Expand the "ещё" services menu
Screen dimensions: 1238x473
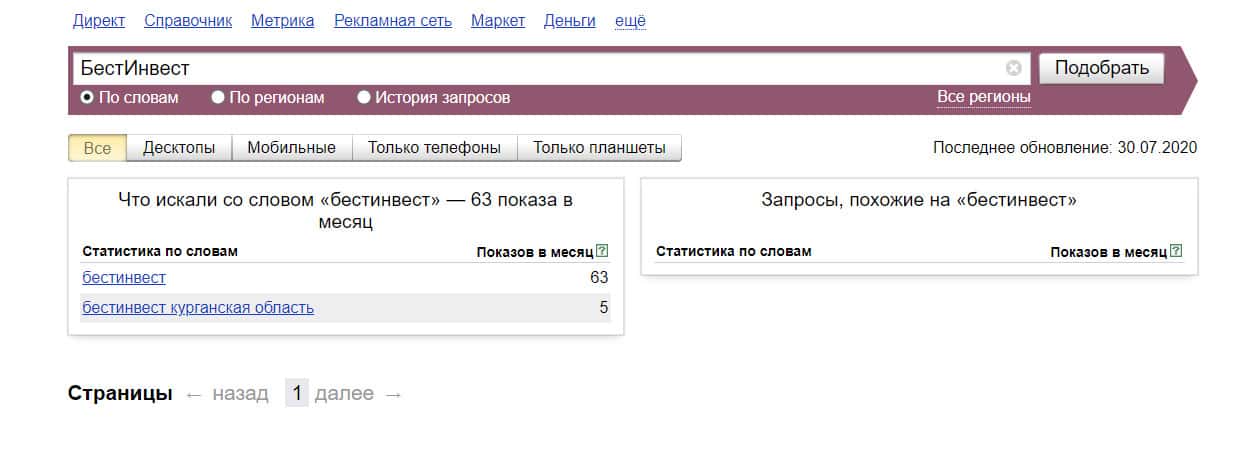pyautogui.click(x=629, y=21)
